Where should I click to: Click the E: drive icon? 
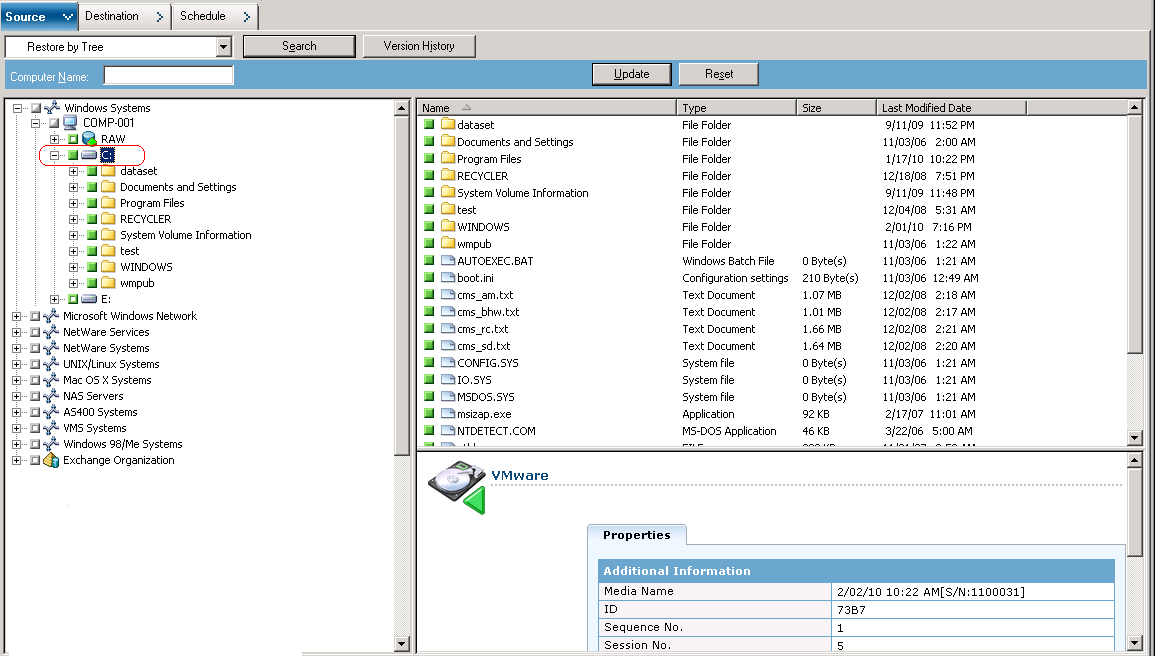[x=89, y=299]
